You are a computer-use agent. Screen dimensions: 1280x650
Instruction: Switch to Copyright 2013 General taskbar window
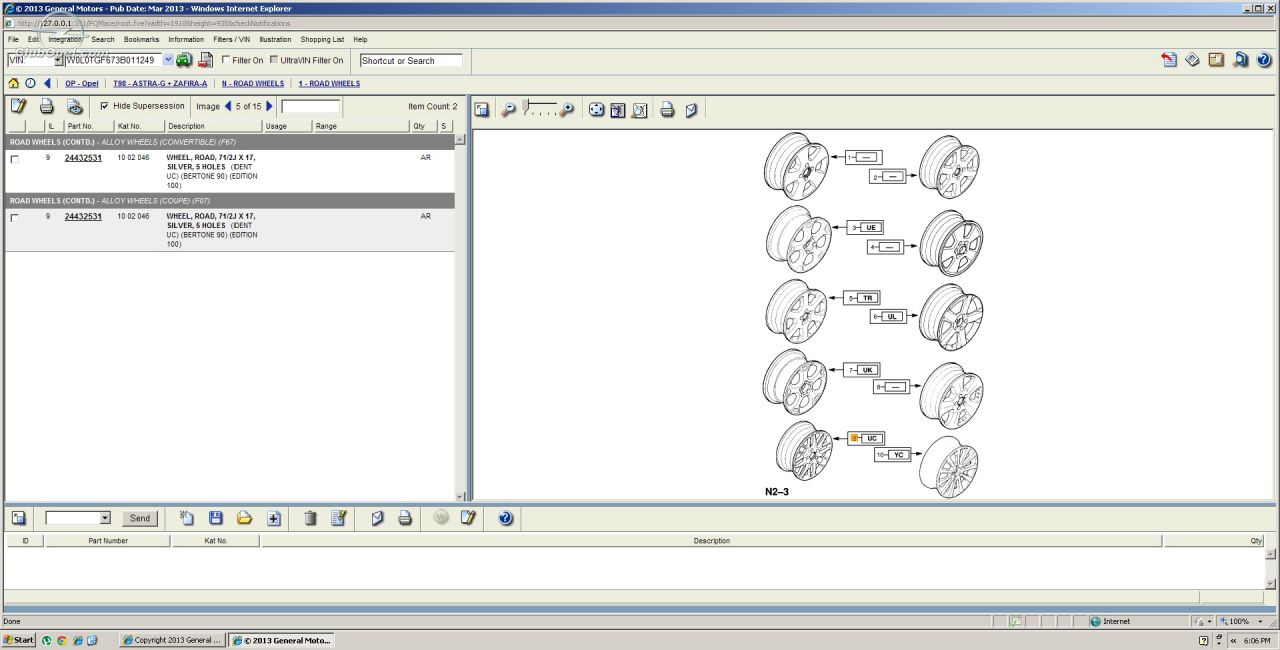[172, 640]
